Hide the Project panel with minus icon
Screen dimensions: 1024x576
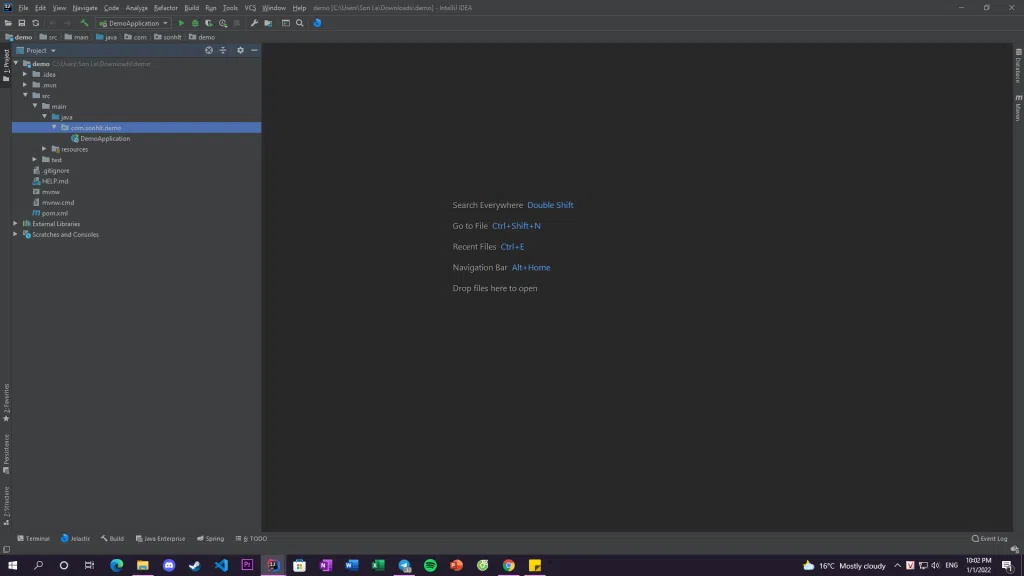point(254,50)
